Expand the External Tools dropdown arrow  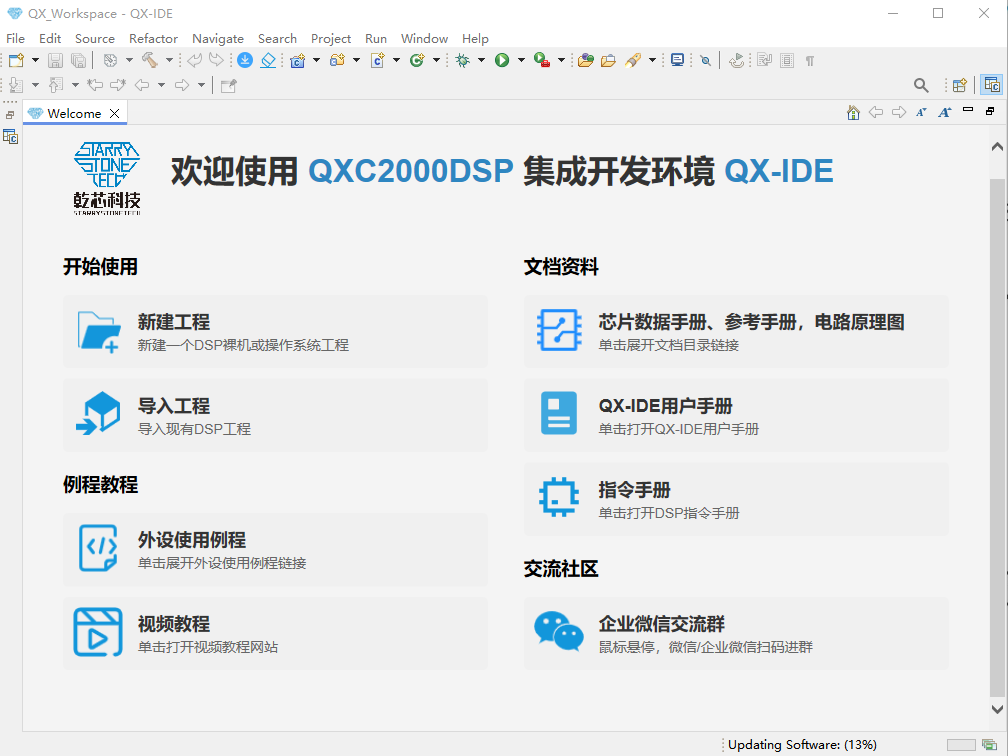tap(561, 60)
